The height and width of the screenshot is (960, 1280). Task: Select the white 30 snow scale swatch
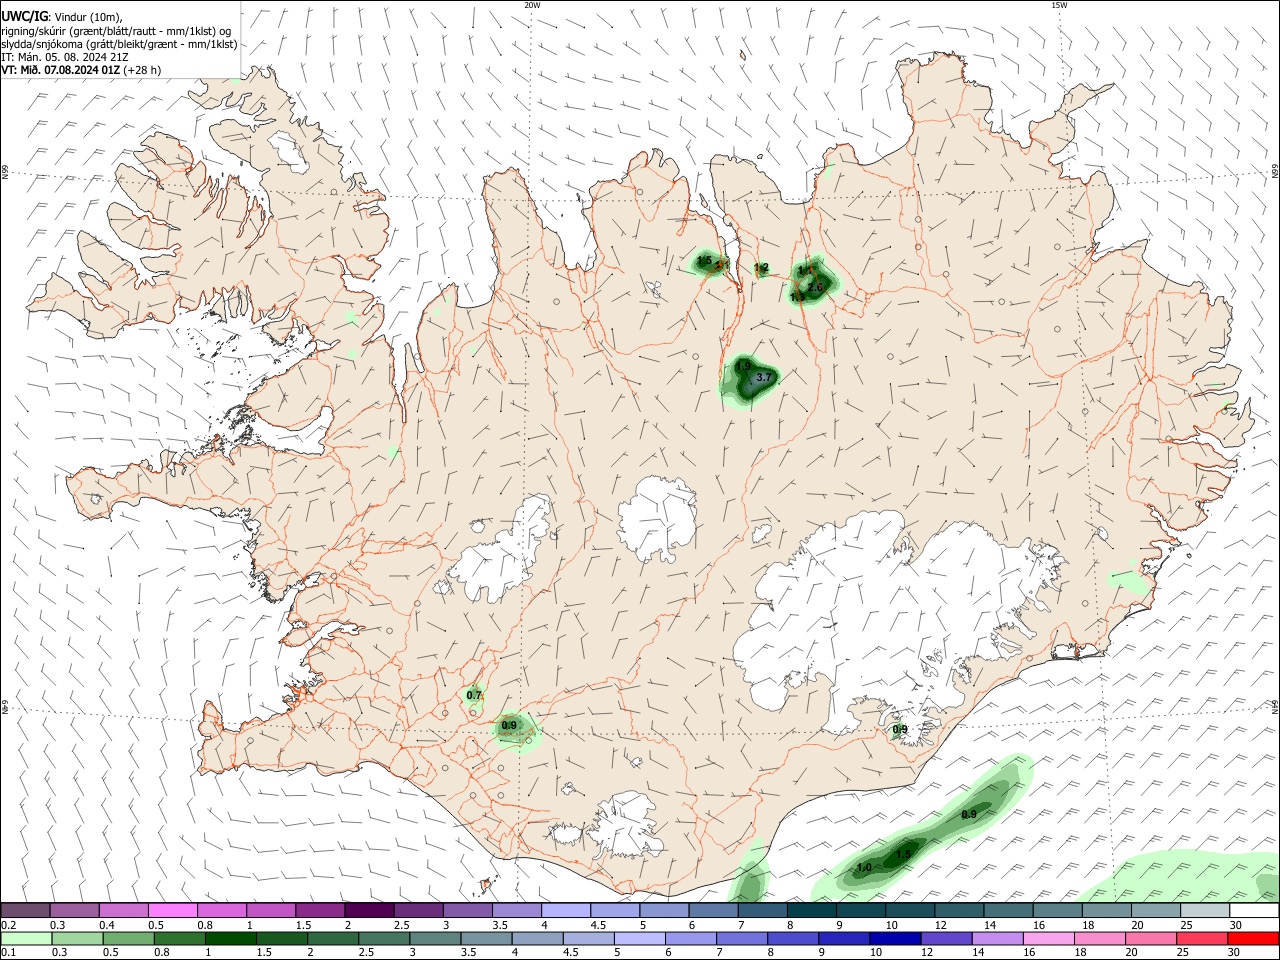[1255, 910]
